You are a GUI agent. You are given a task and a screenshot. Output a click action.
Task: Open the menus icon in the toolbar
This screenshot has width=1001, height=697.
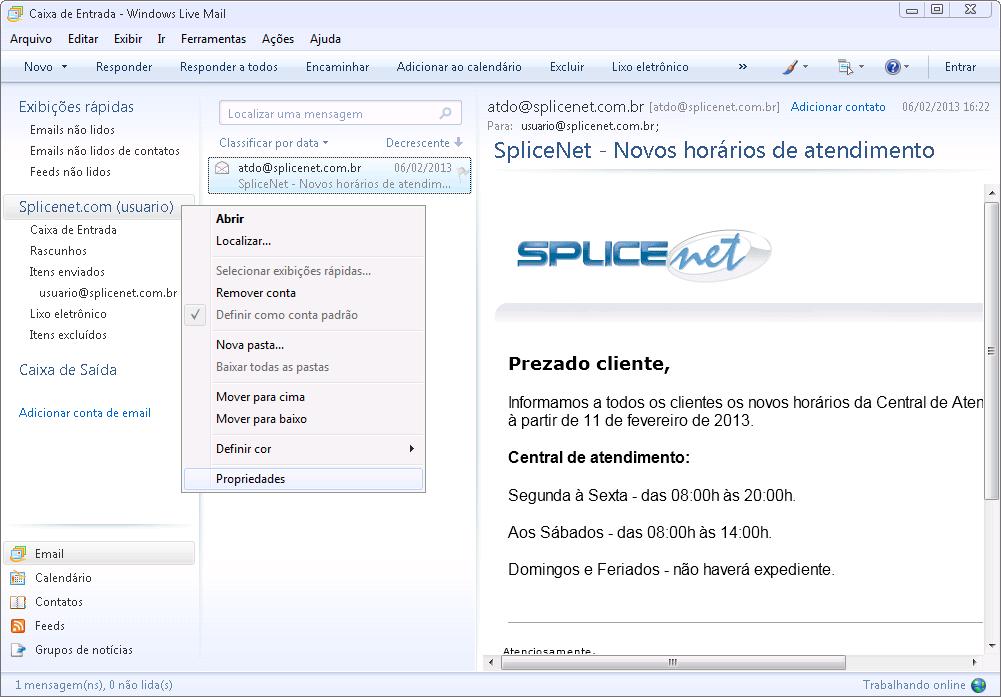[845, 67]
